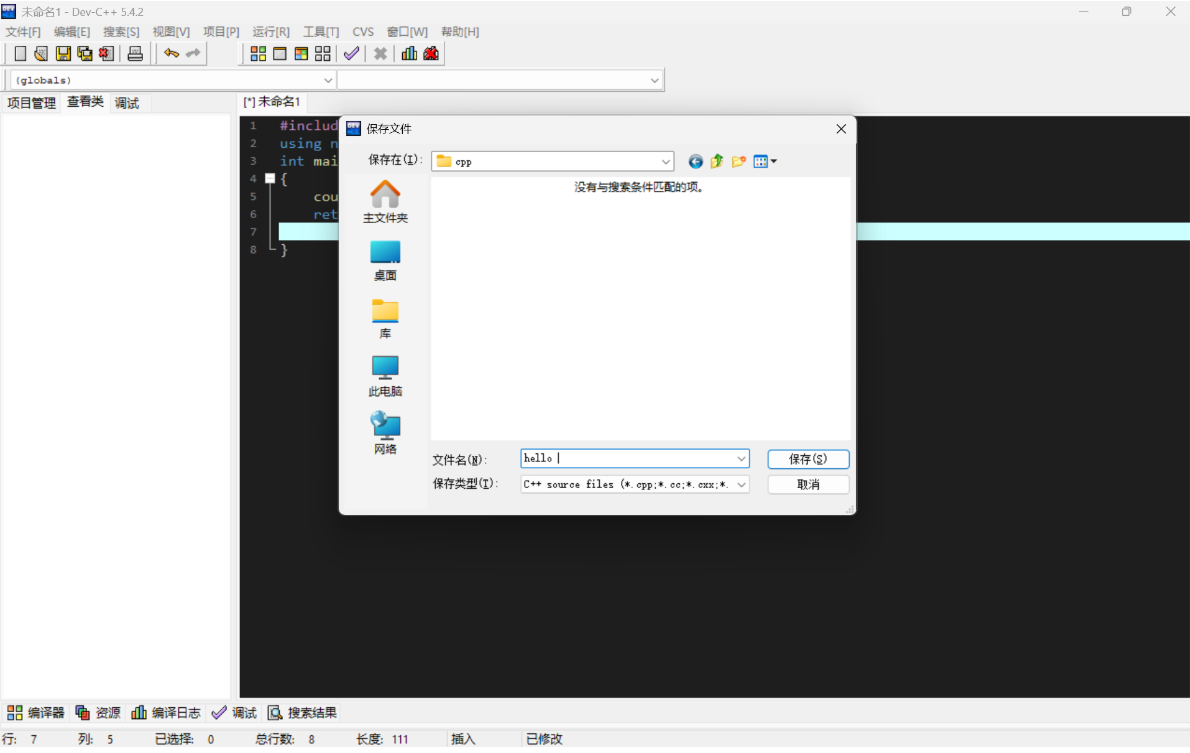Go up one folder level in dialog
The height and width of the screenshot is (753, 1190).
[x=716, y=161]
